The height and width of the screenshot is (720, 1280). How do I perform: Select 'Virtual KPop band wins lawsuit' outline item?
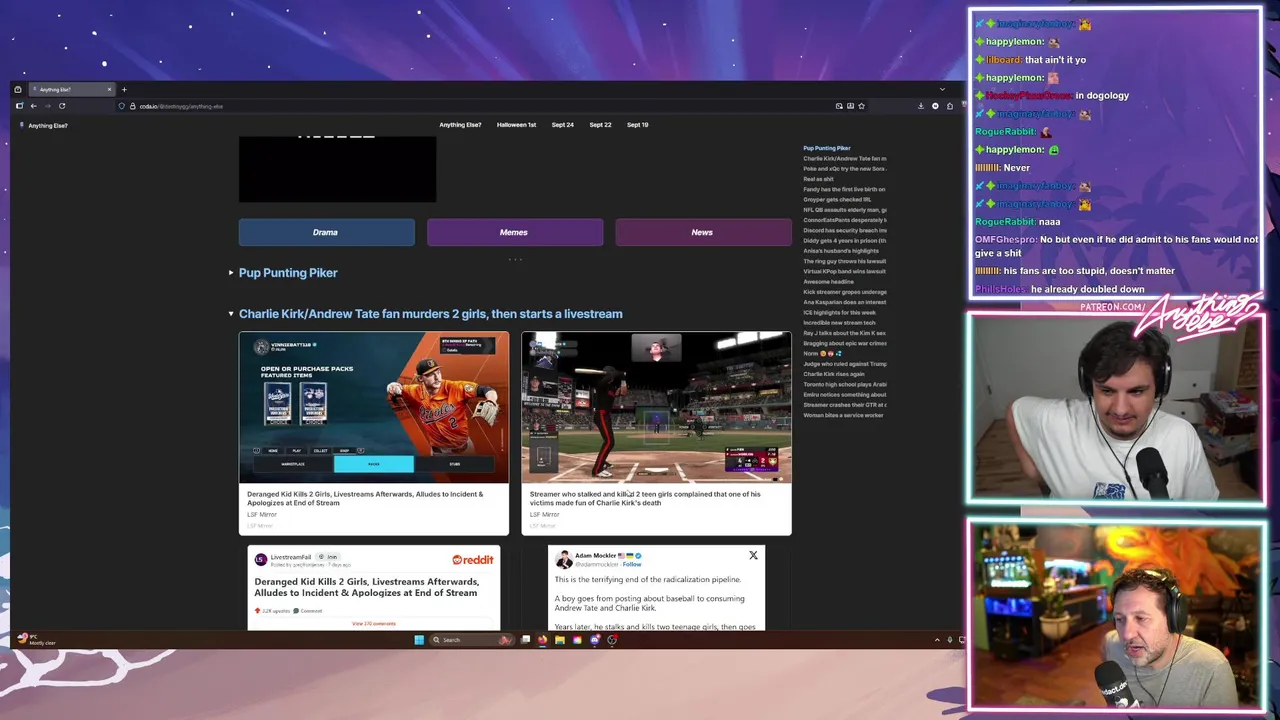coord(844,272)
